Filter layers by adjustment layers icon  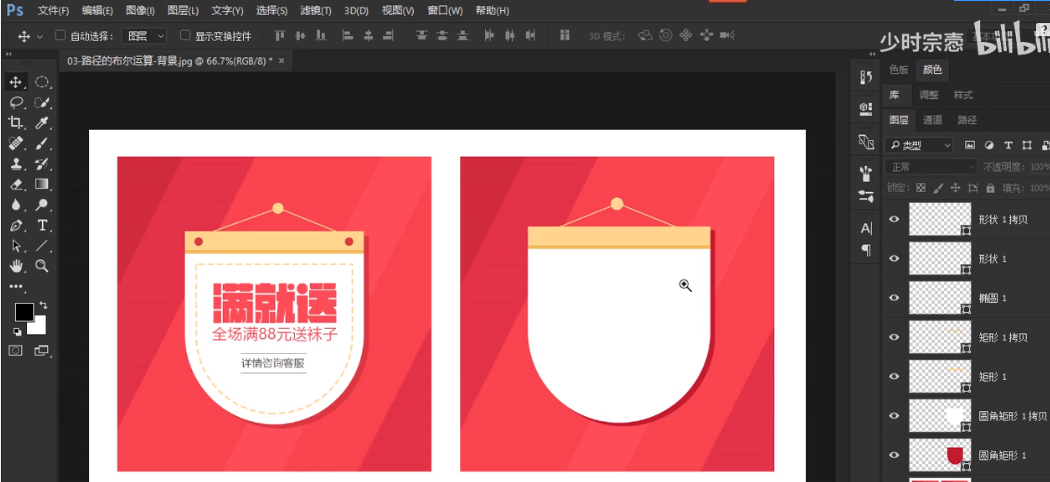click(989, 145)
